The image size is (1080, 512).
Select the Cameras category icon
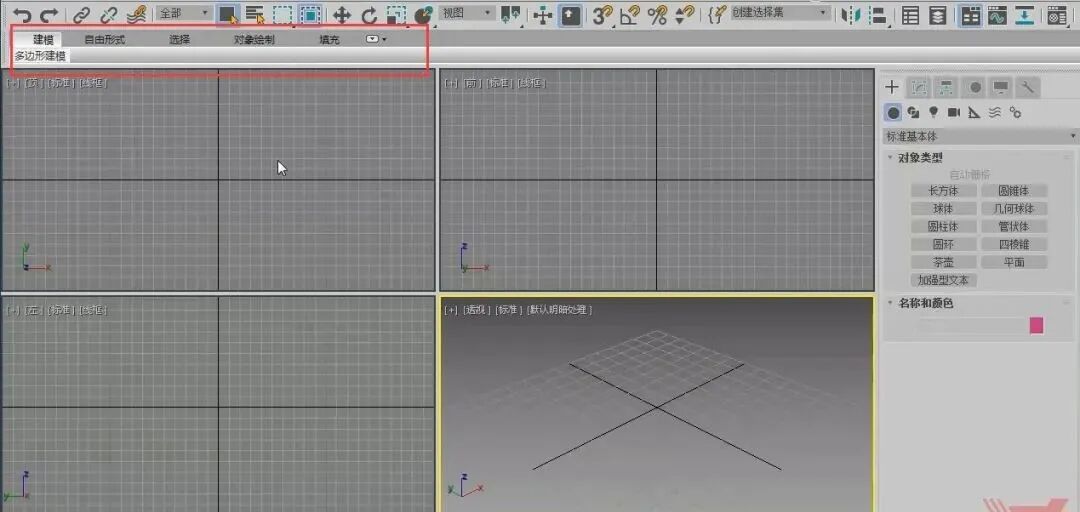953,112
